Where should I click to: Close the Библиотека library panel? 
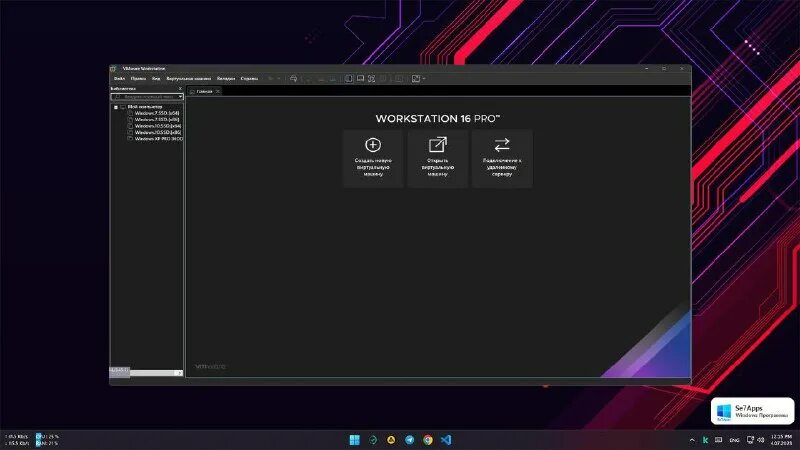pyautogui.click(x=180, y=89)
